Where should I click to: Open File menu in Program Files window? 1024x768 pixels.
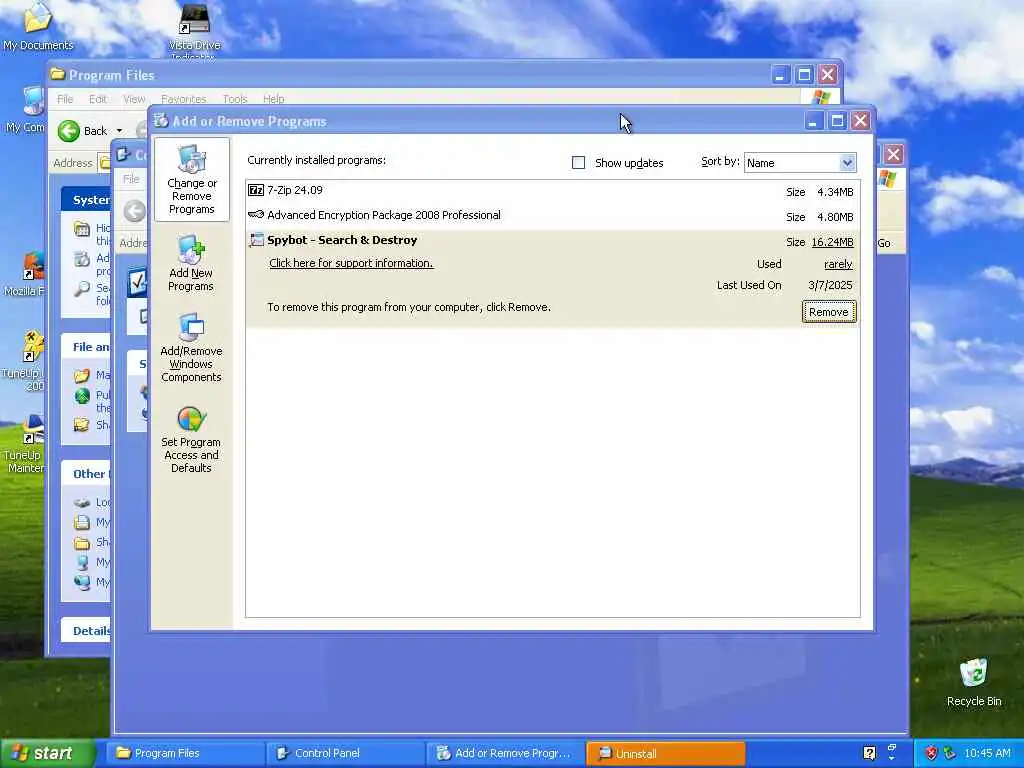pyautogui.click(x=65, y=99)
